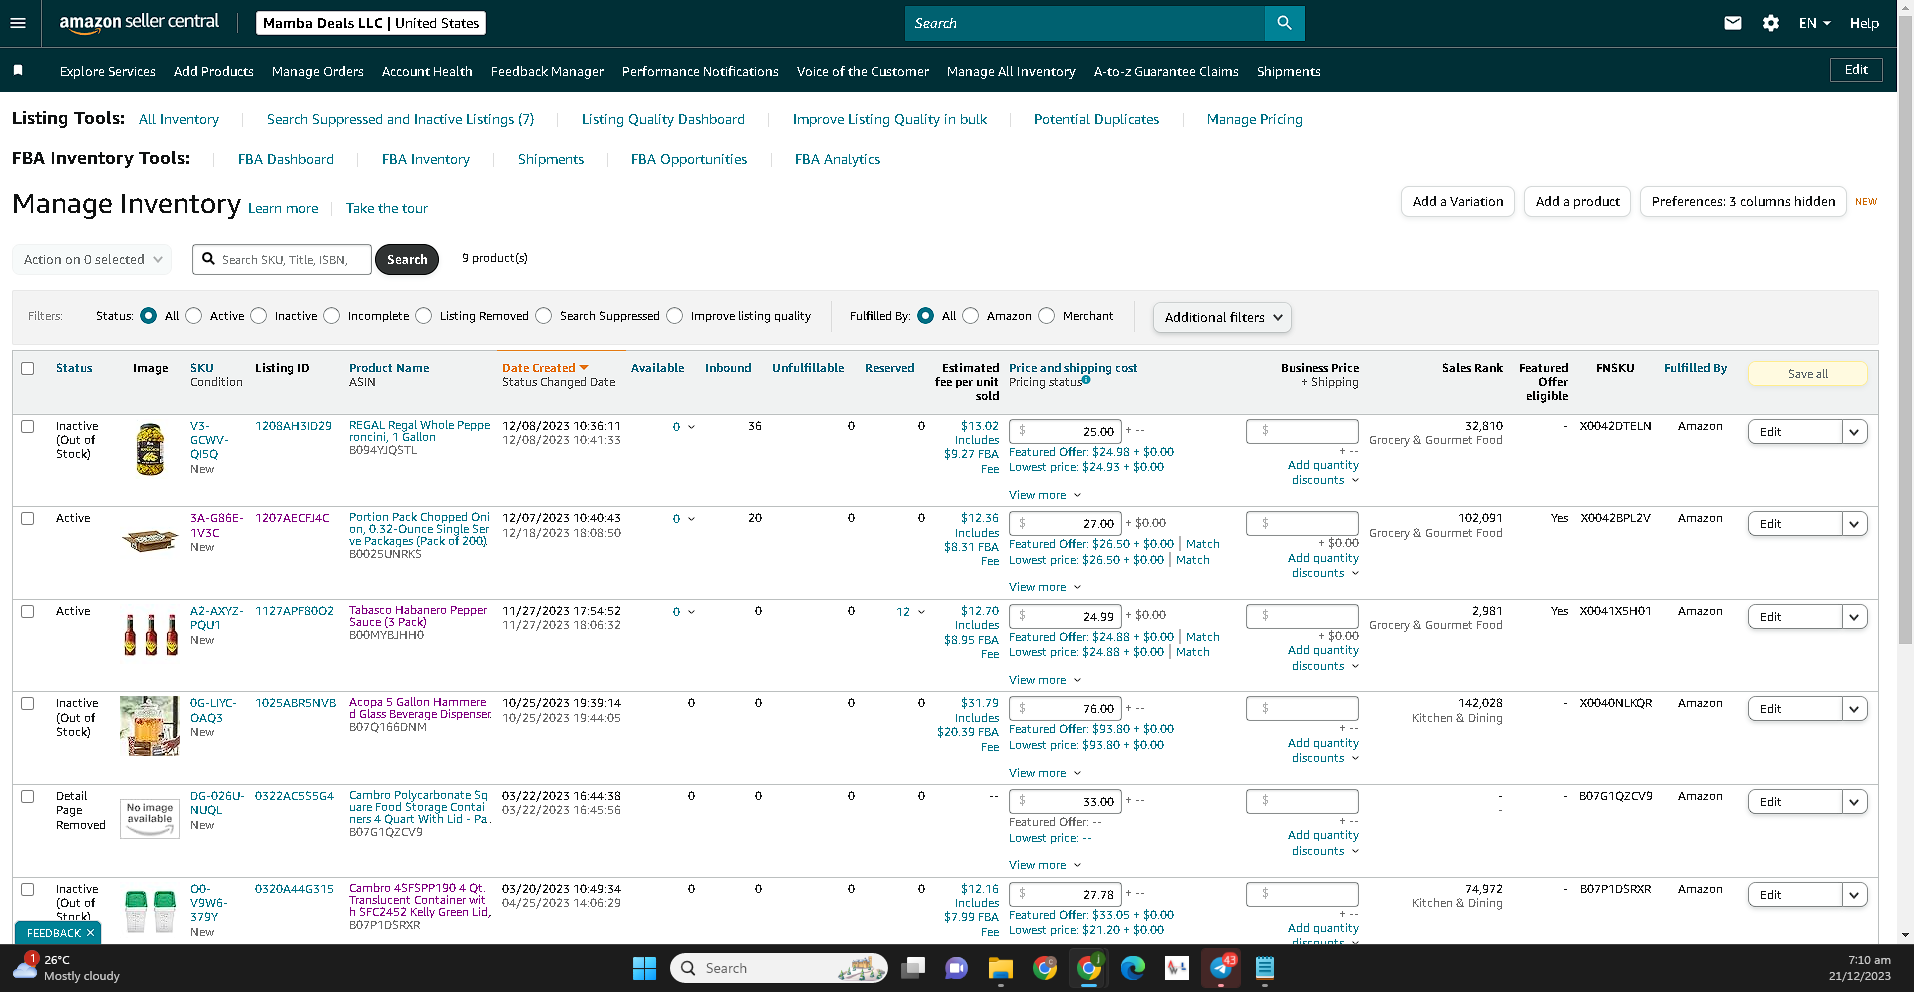Screen dimensions: 1914x992
Task: Tick the select-all checkbox in table header
Action: (x=28, y=368)
